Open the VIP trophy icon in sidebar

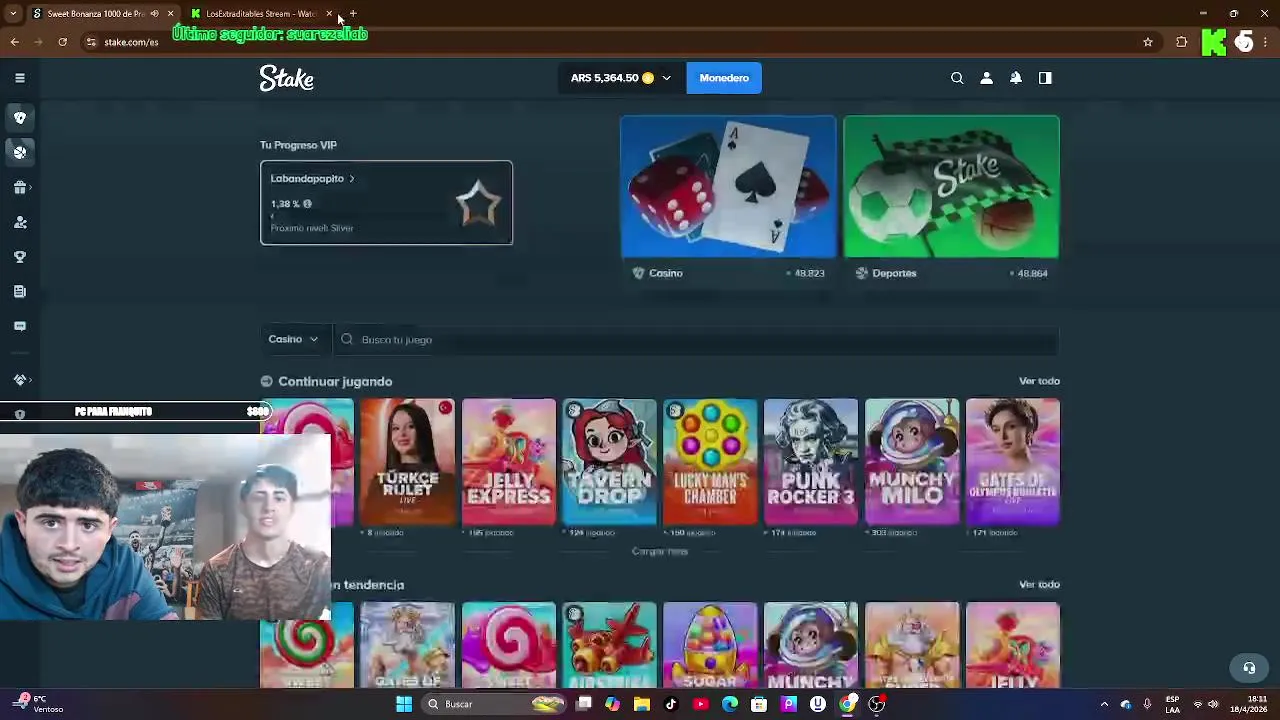click(19, 257)
